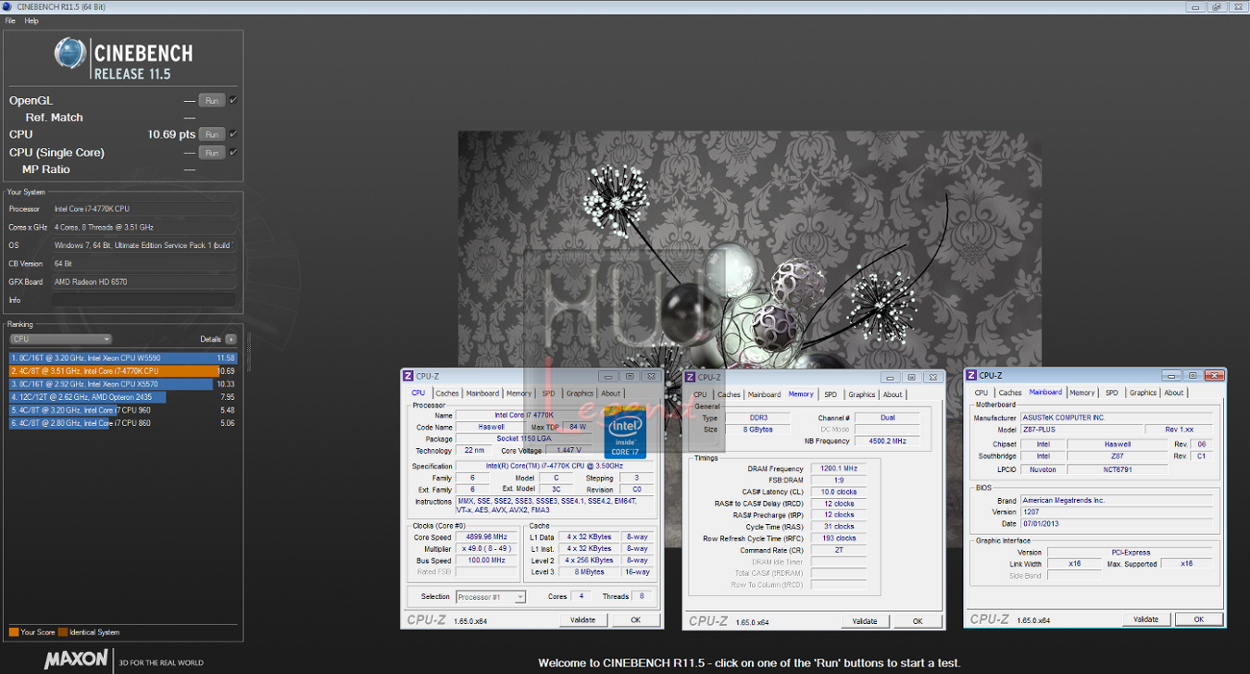
Task: Toggle the OpenGL test checkbox
Action: [233, 100]
